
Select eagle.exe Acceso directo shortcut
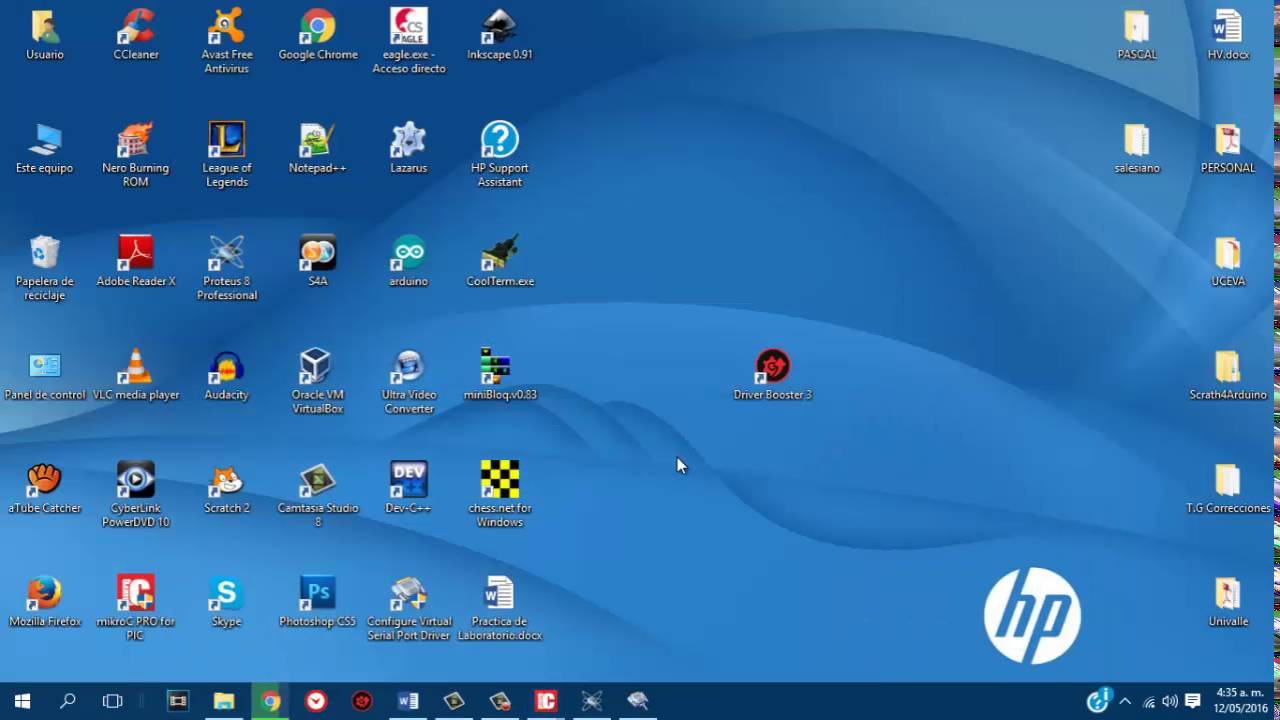(409, 41)
